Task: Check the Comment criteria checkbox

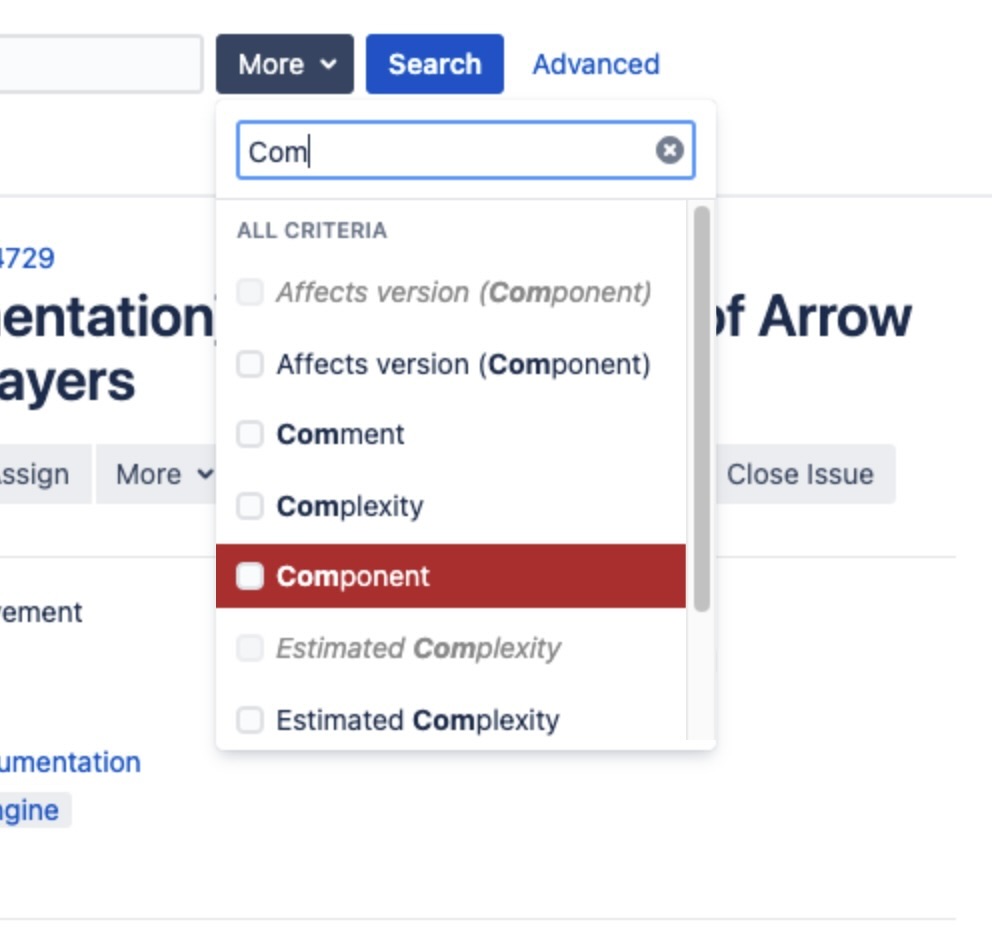Action: tap(249, 434)
